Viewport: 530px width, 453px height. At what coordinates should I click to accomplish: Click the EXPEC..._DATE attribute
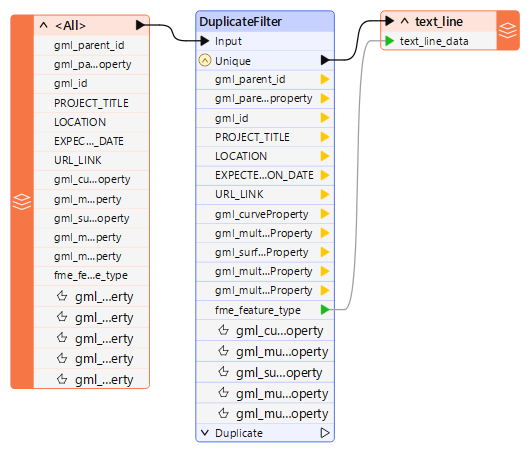89,141
